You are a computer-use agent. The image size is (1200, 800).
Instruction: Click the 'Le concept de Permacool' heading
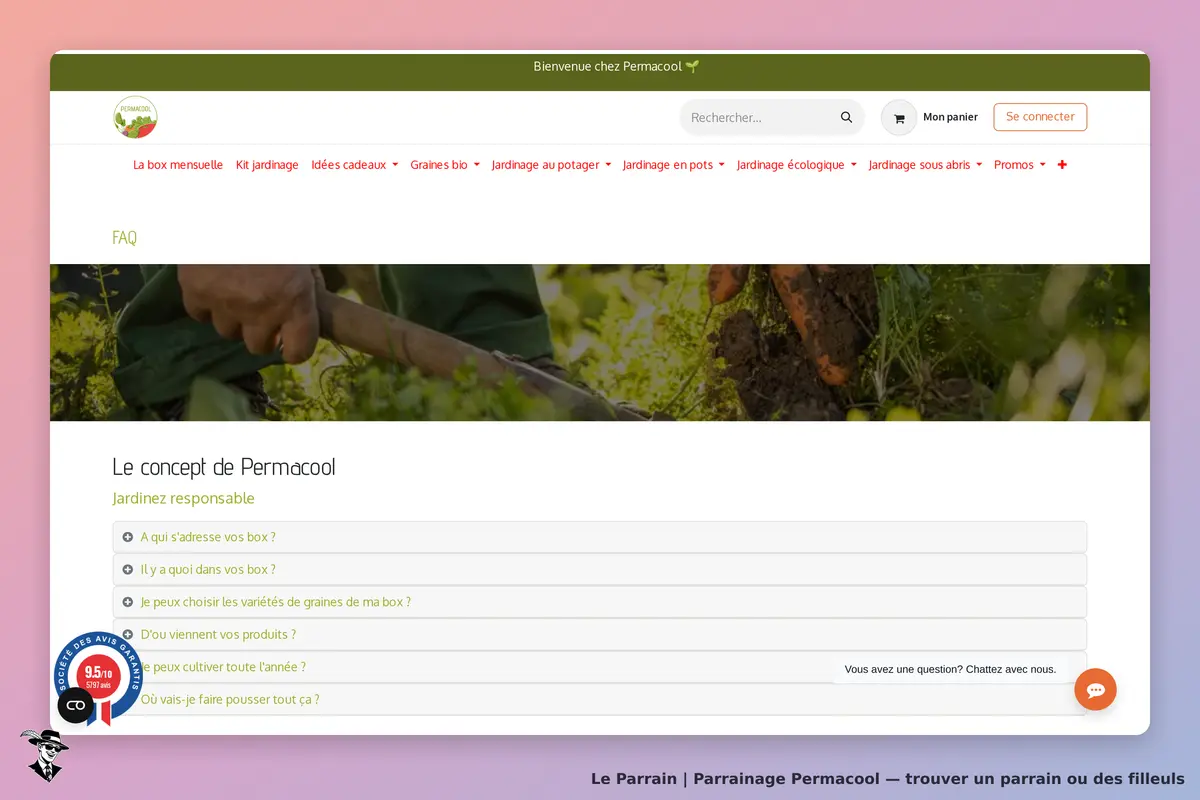[224, 467]
